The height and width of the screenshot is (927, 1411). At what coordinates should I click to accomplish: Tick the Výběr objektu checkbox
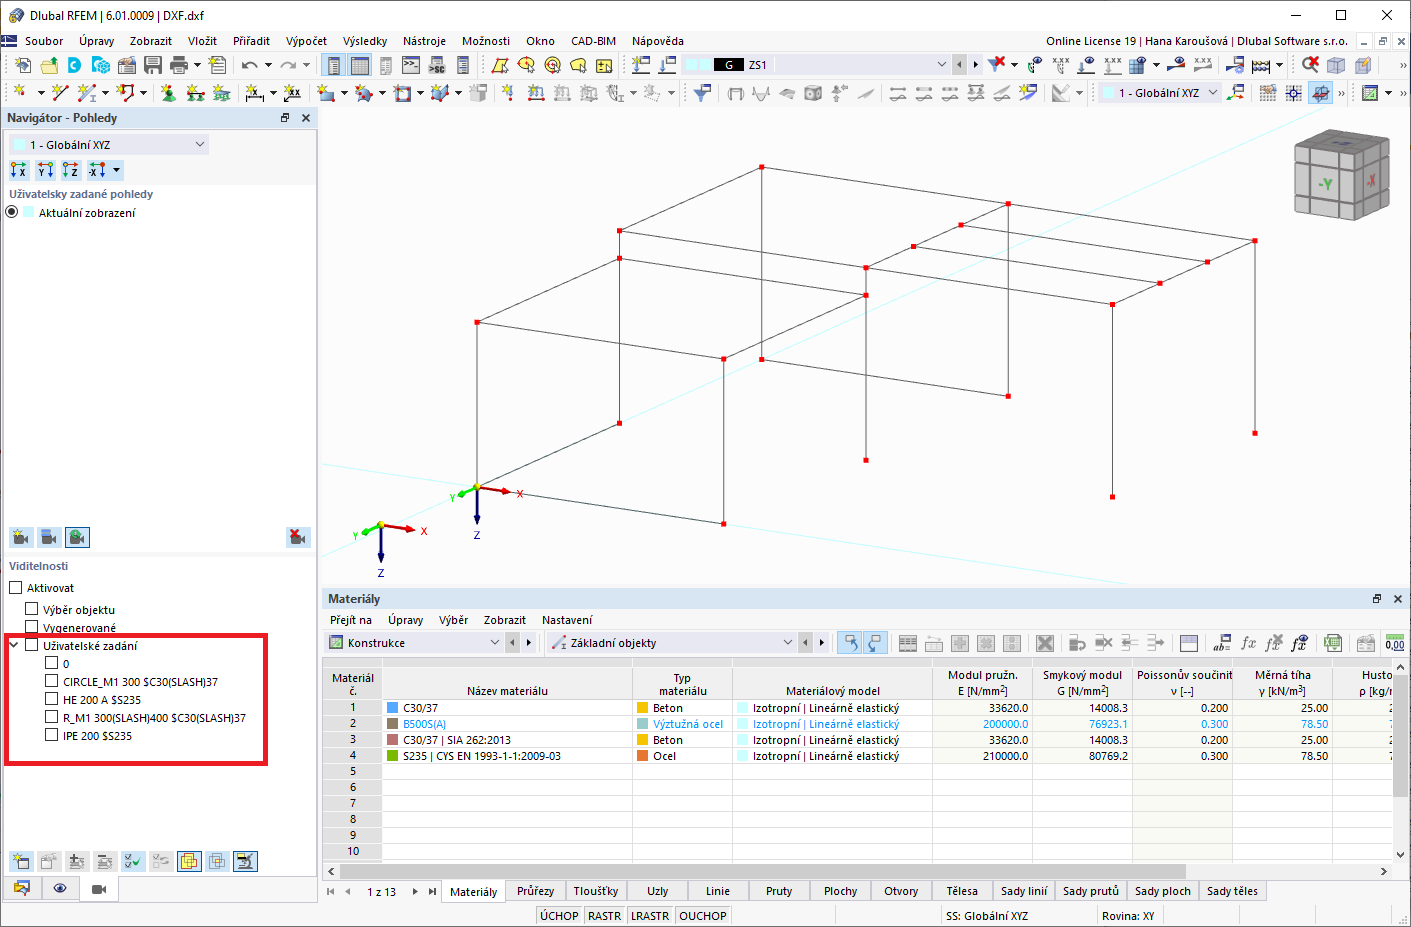point(31,609)
